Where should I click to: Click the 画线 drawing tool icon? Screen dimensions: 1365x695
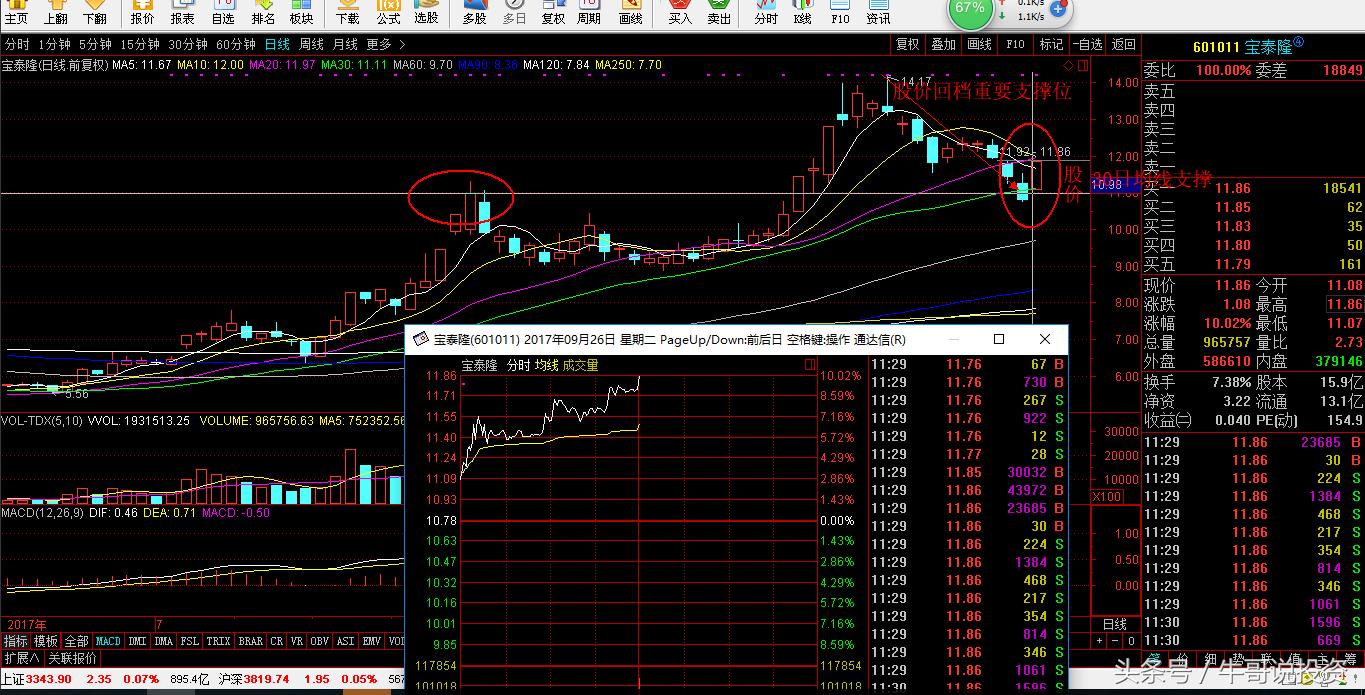pyautogui.click(x=631, y=13)
